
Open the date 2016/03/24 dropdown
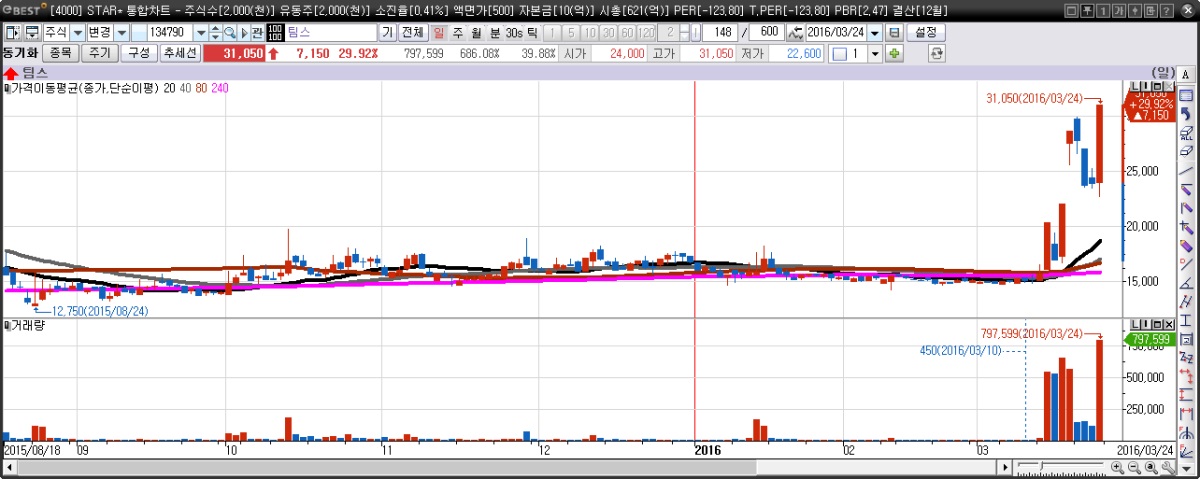(875, 32)
